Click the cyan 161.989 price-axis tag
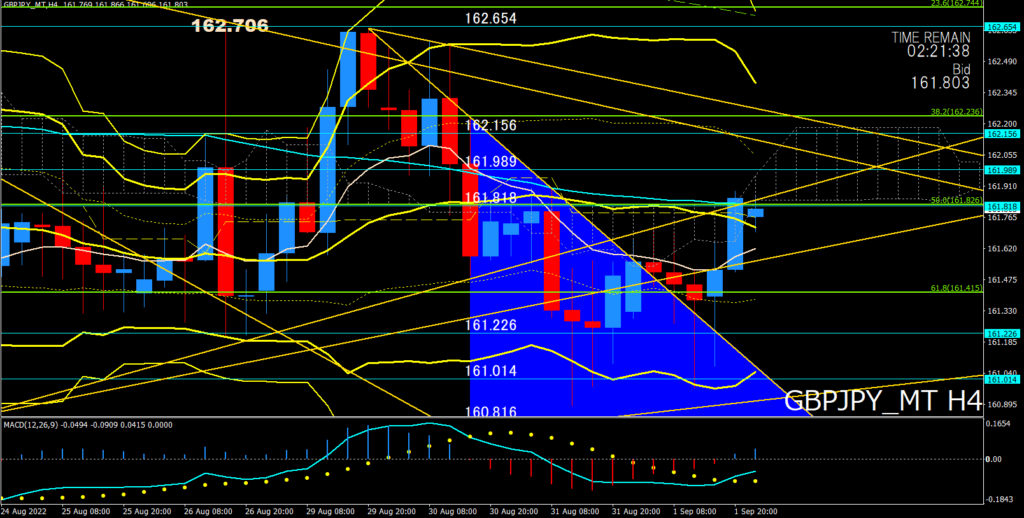Viewport: 1024px width, 518px height. 1000,170
